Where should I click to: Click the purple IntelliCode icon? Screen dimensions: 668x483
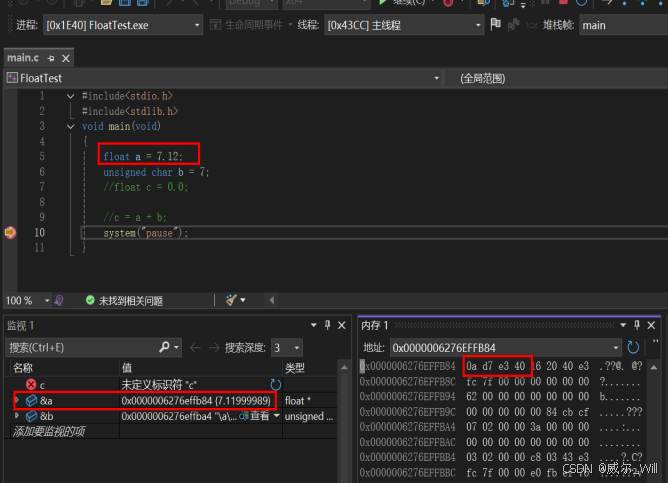[59, 301]
